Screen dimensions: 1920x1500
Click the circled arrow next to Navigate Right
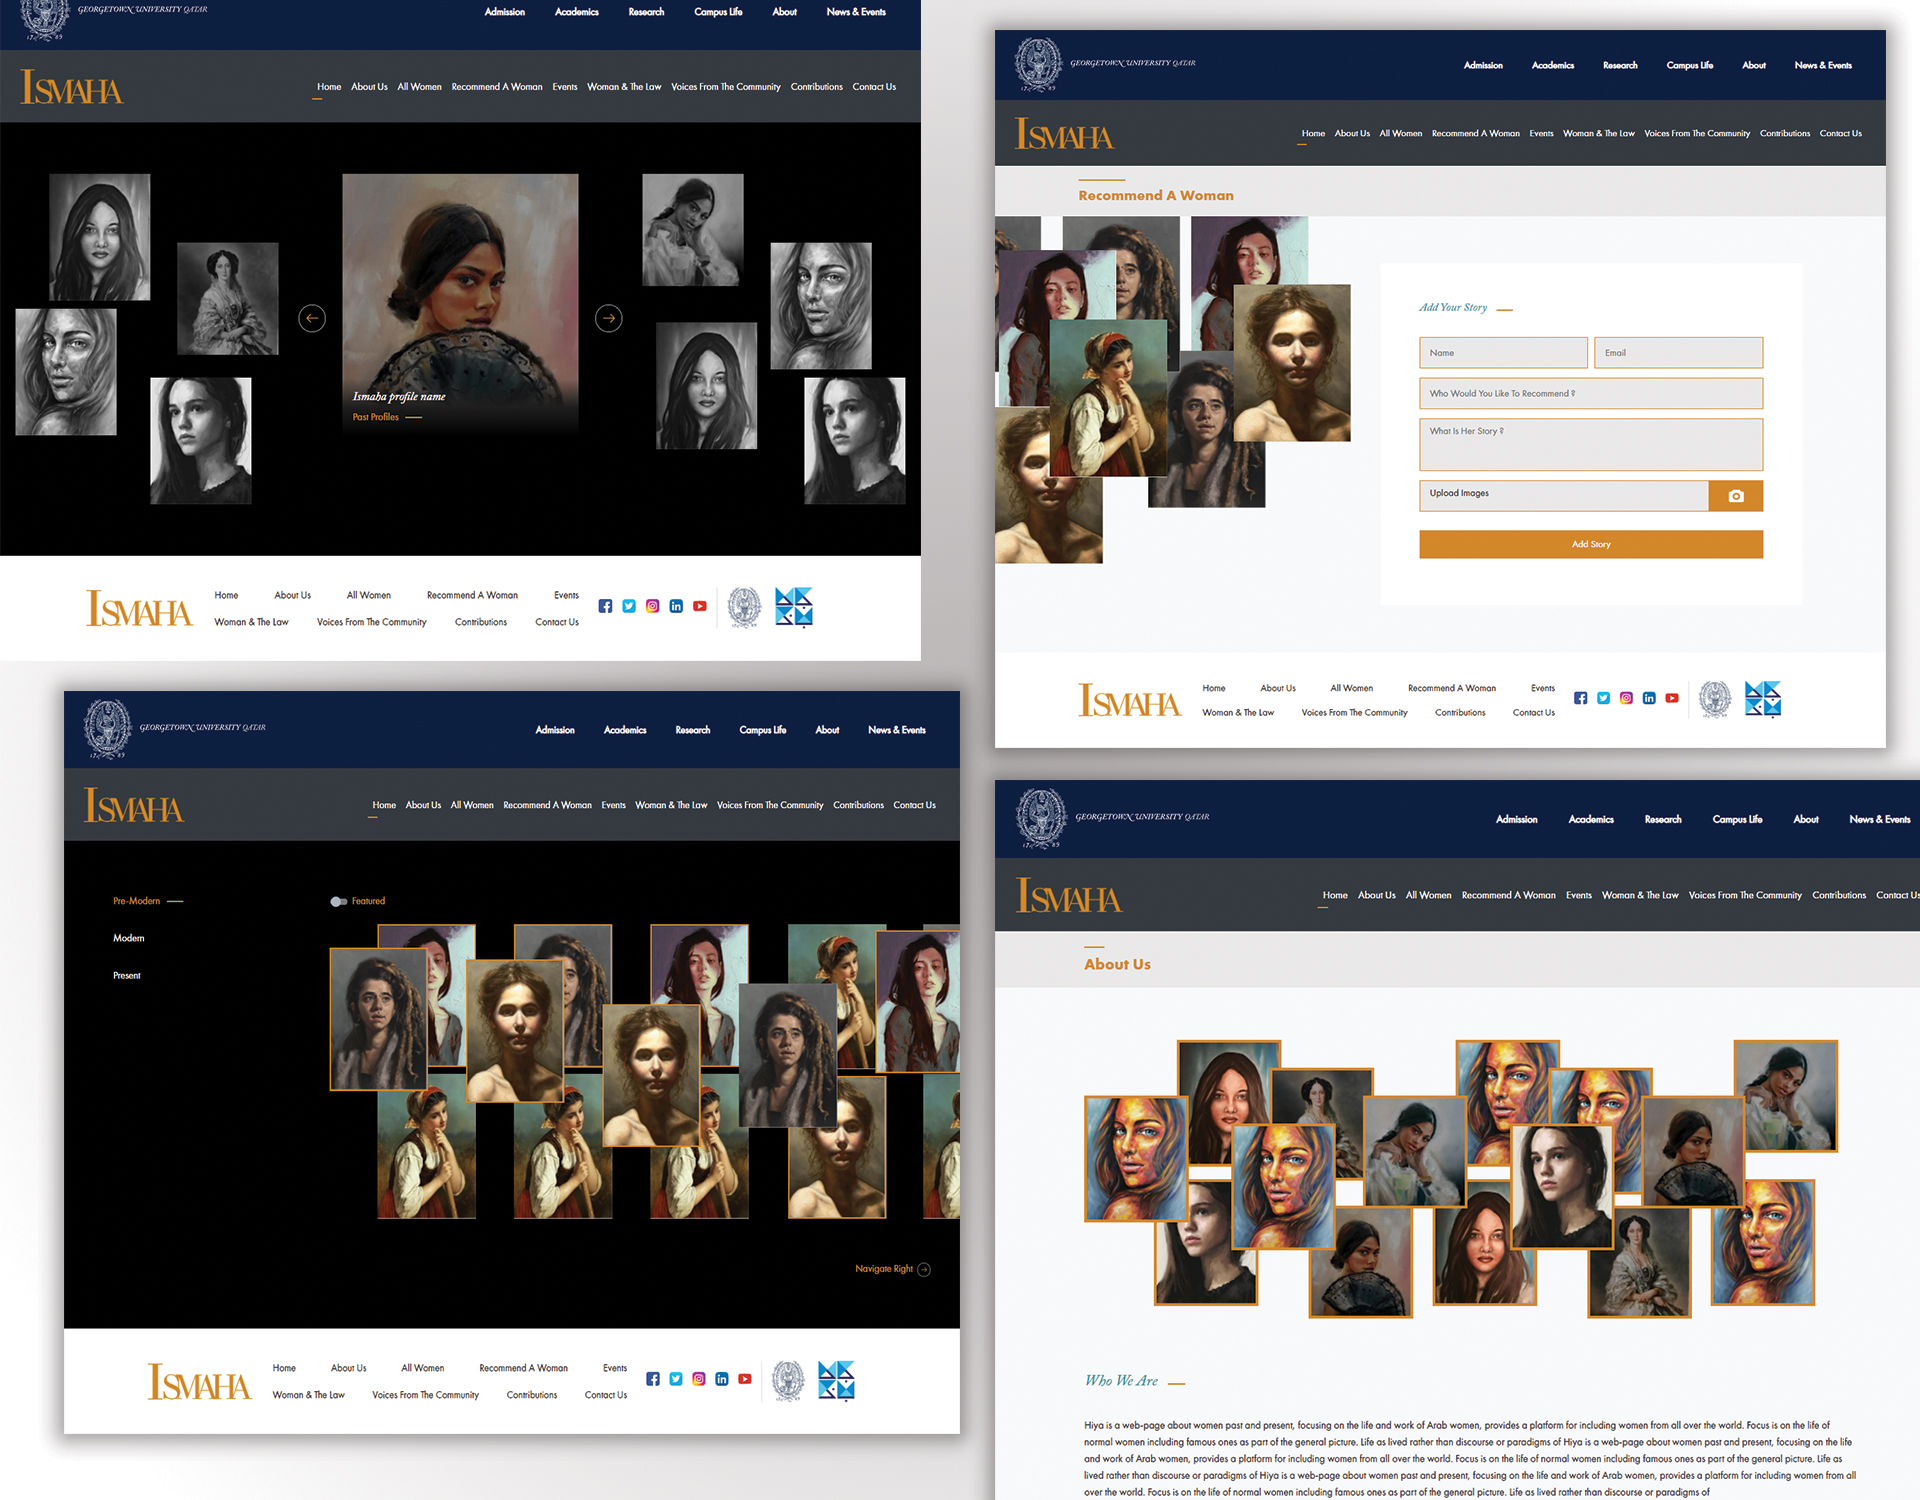point(924,1269)
